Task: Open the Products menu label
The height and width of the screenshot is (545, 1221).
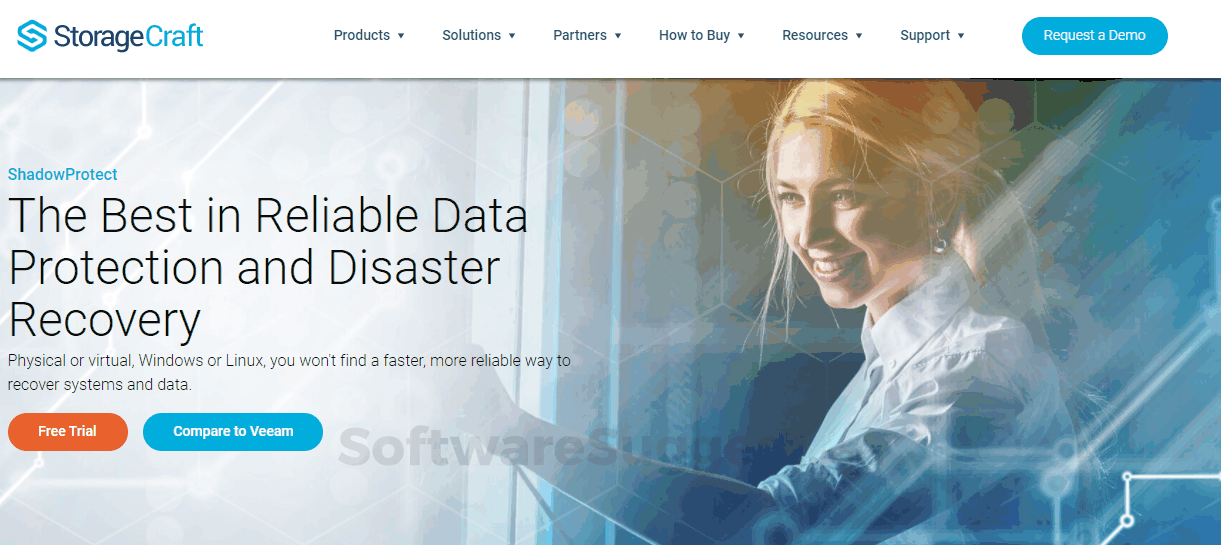Action: [x=362, y=35]
